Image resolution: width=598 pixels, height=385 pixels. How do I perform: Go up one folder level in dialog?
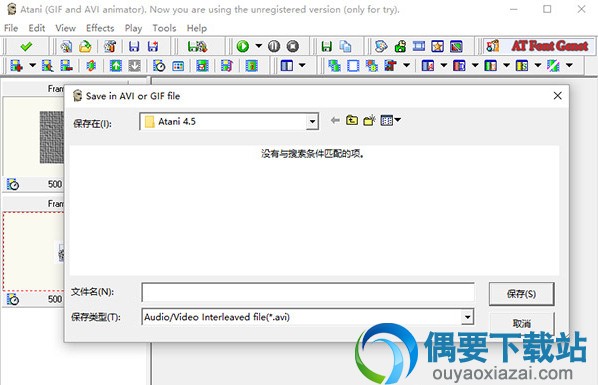352,121
